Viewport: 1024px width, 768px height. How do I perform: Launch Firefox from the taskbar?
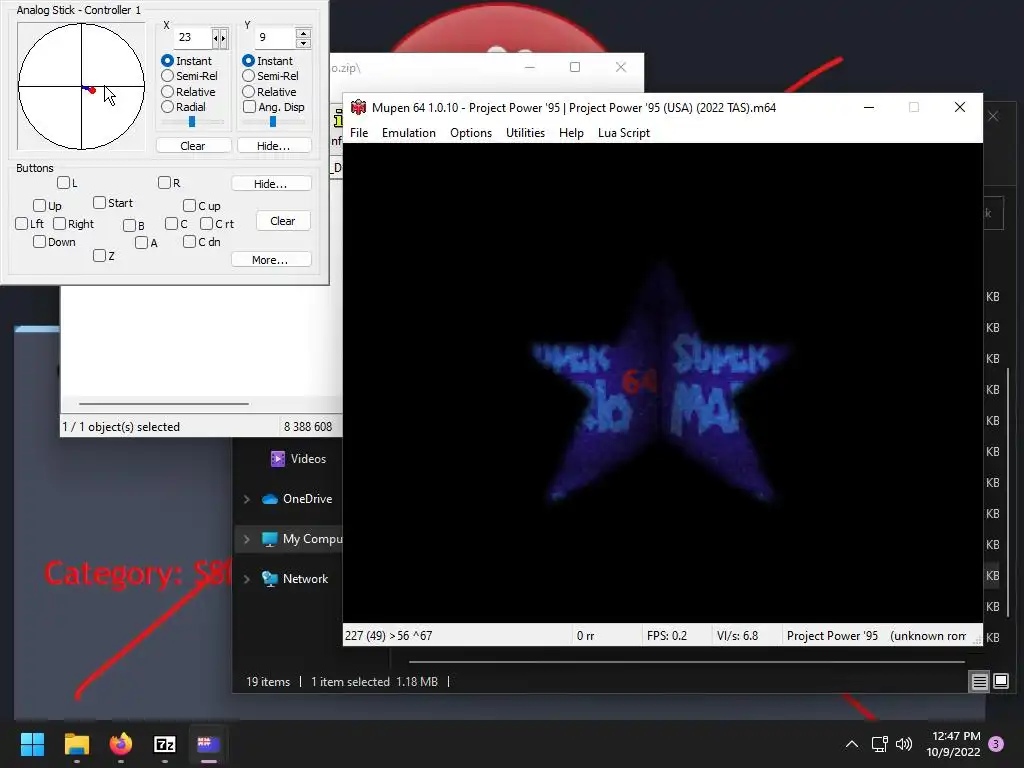pyautogui.click(x=121, y=744)
